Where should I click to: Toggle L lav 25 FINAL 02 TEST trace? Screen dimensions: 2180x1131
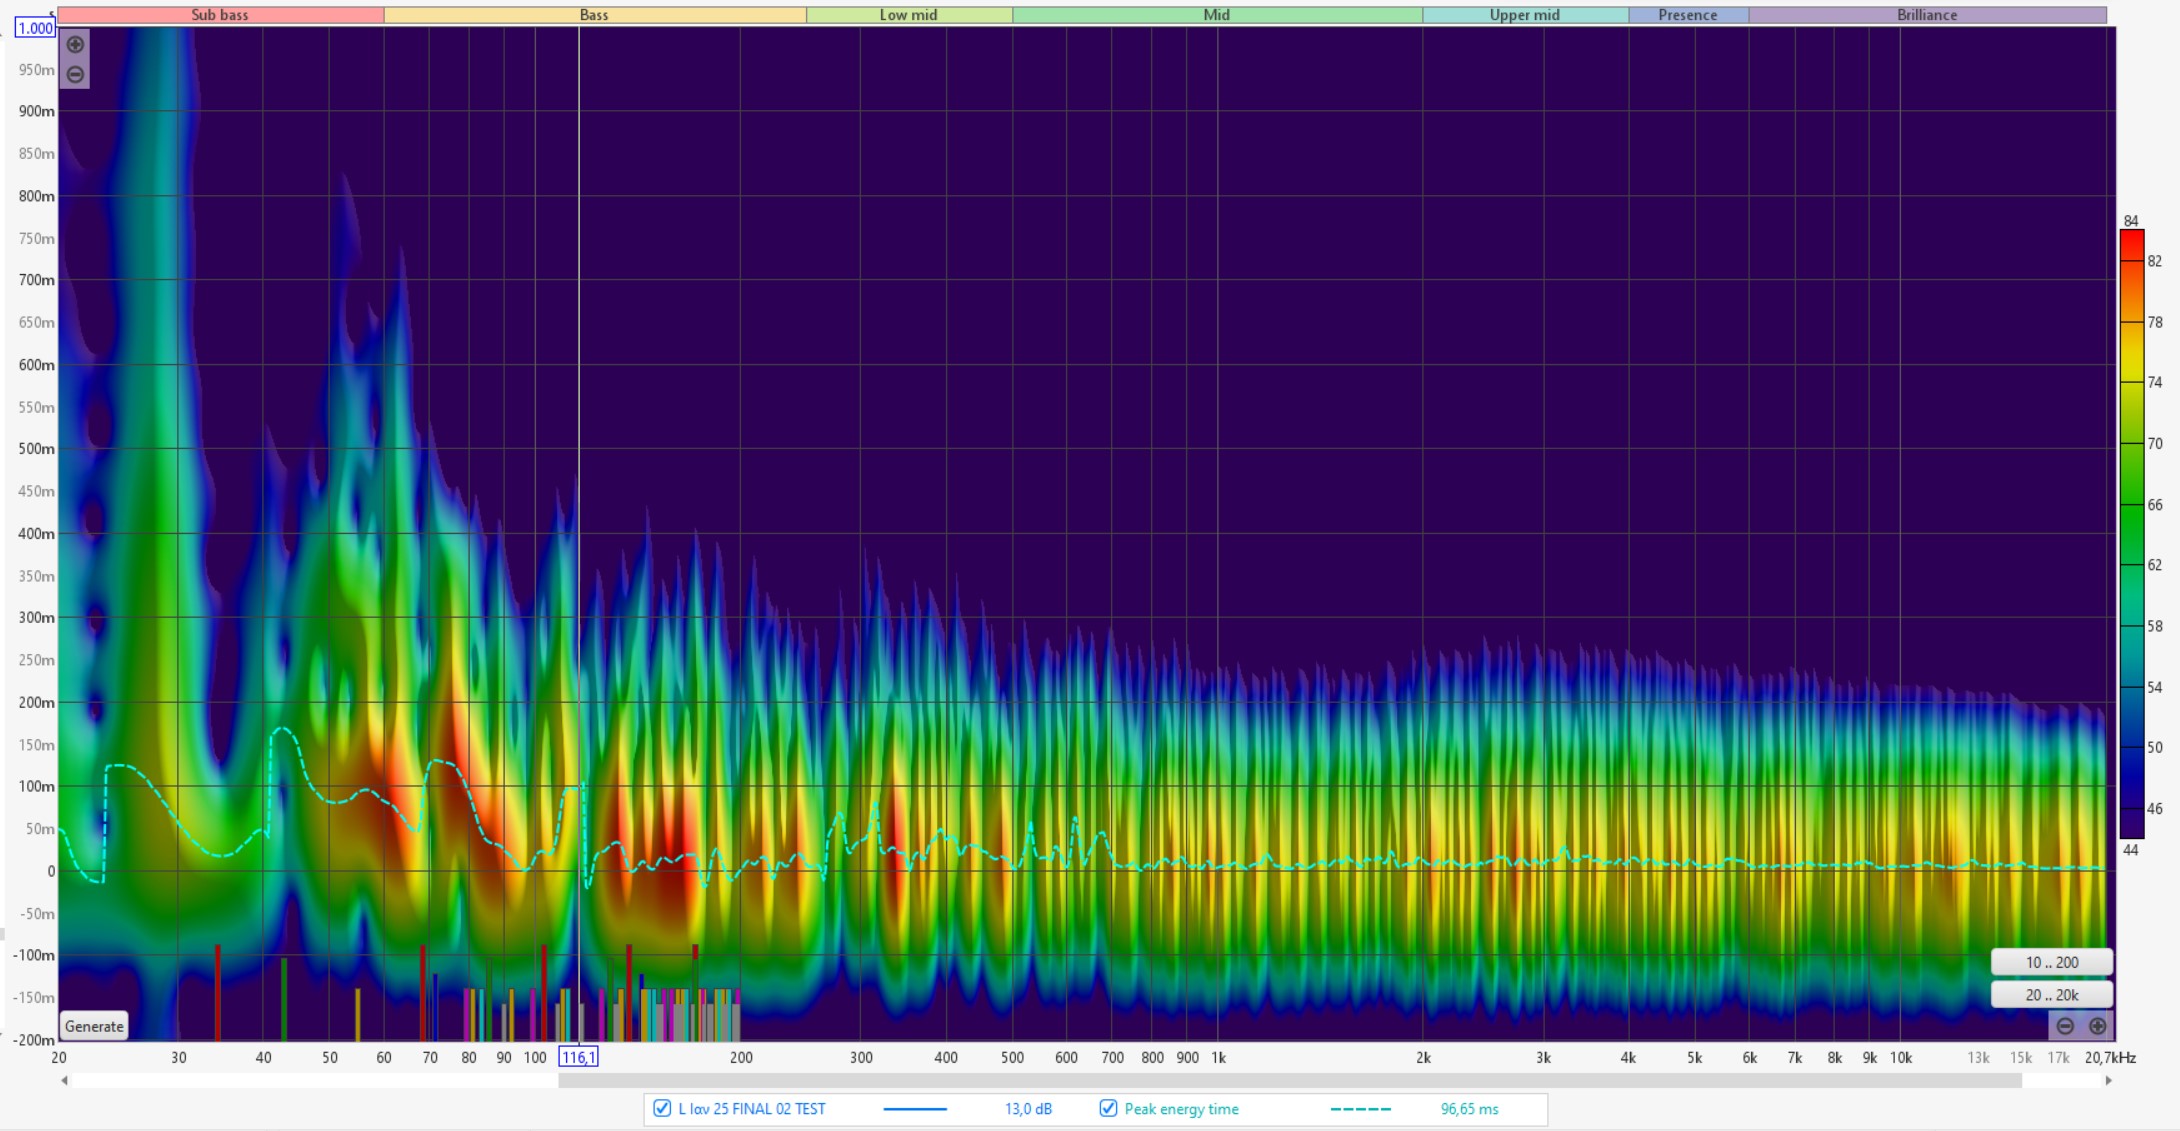[662, 1108]
